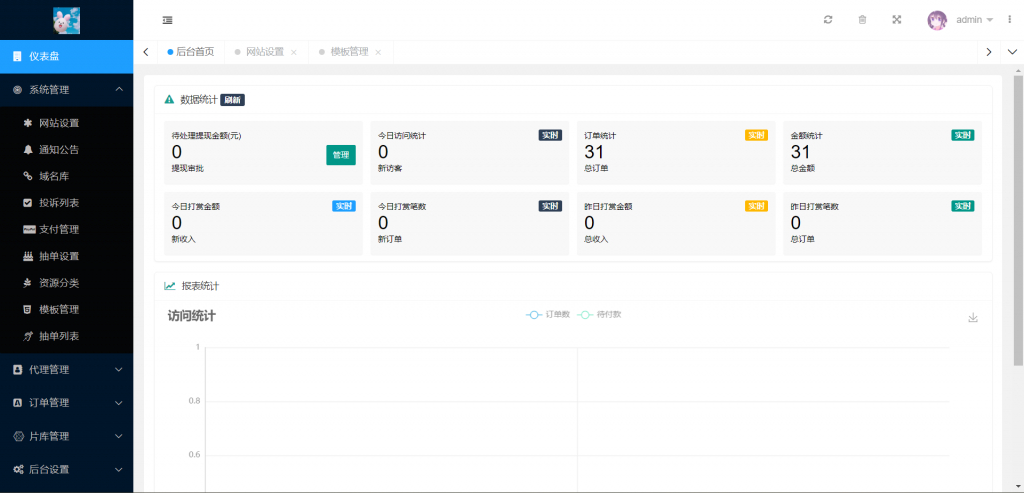The height and width of the screenshot is (493, 1024).
Task: Click the green 管理 button
Action: click(x=341, y=155)
